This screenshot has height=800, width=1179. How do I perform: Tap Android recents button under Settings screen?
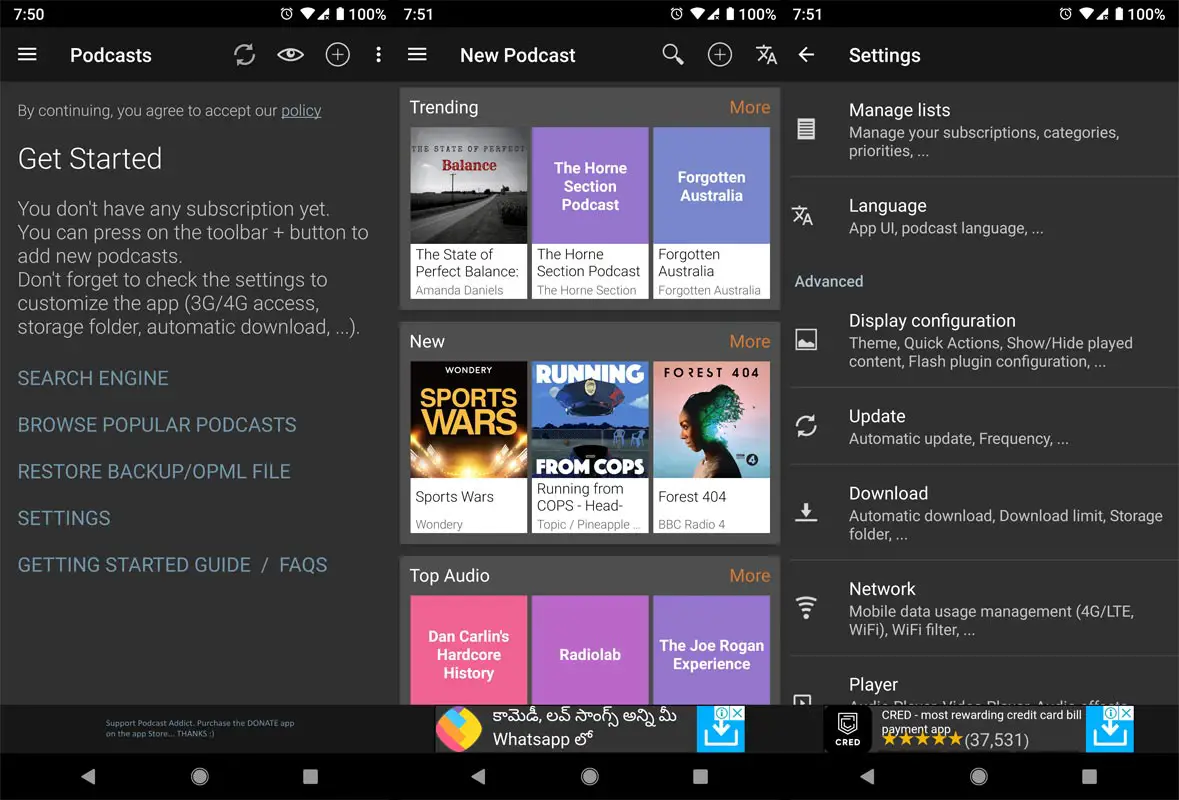click(1090, 777)
